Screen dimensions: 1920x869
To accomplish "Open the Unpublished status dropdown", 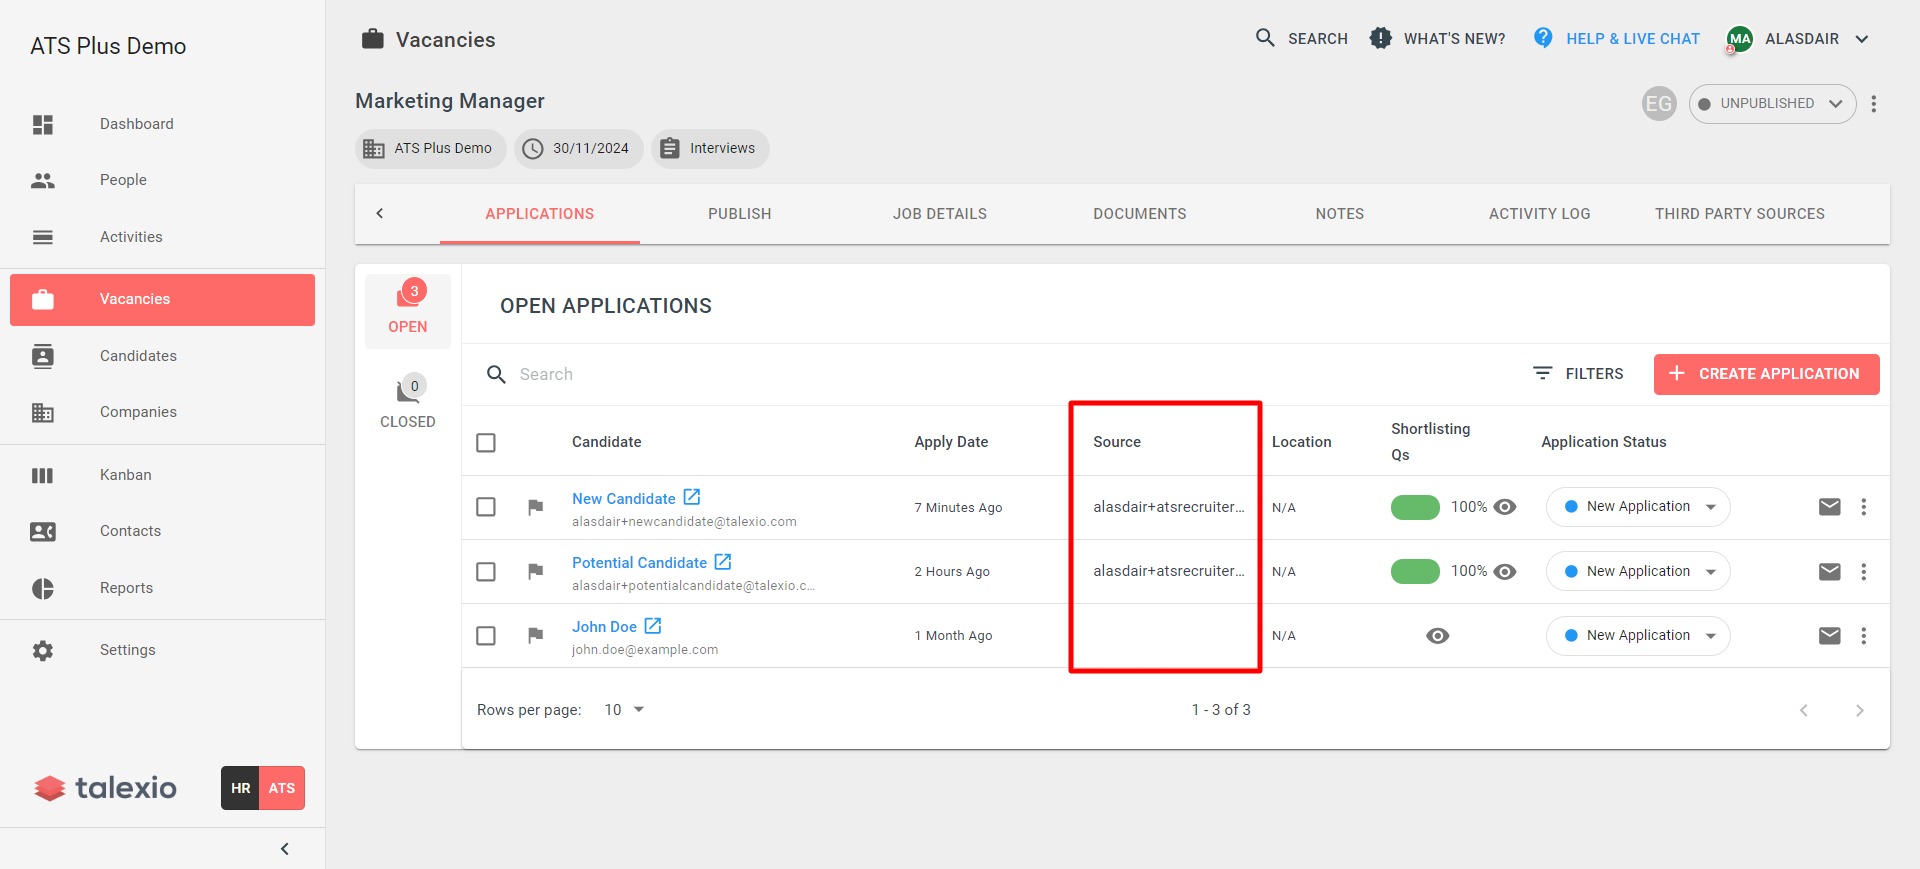I will (x=1772, y=104).
